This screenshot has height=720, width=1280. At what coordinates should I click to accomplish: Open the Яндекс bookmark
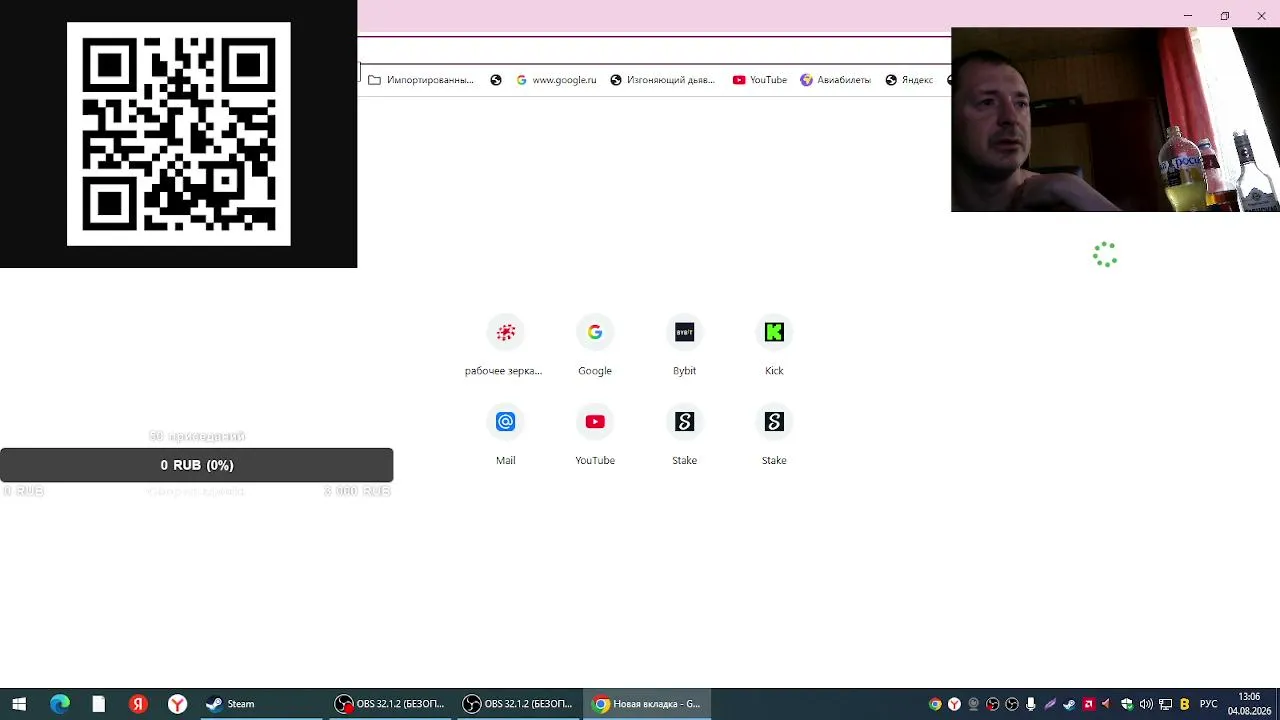coord(909,80)
